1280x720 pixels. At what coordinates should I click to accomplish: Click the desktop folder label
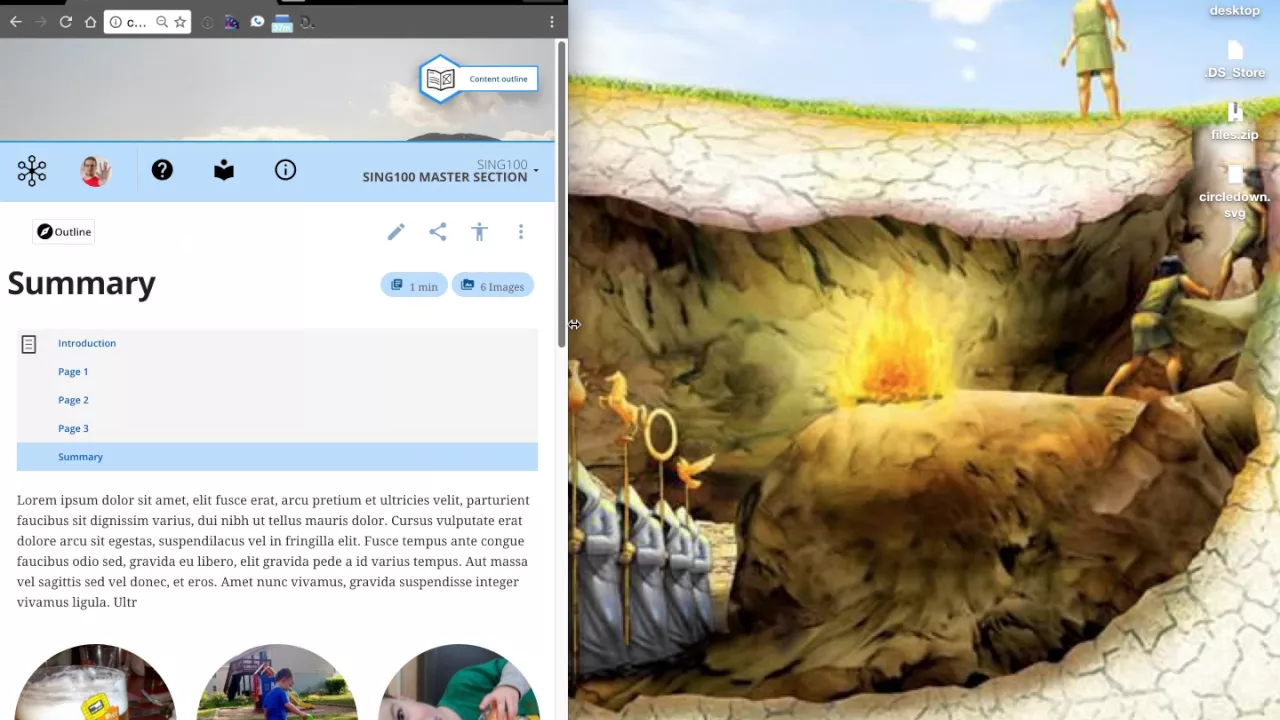coord(1235,11)
